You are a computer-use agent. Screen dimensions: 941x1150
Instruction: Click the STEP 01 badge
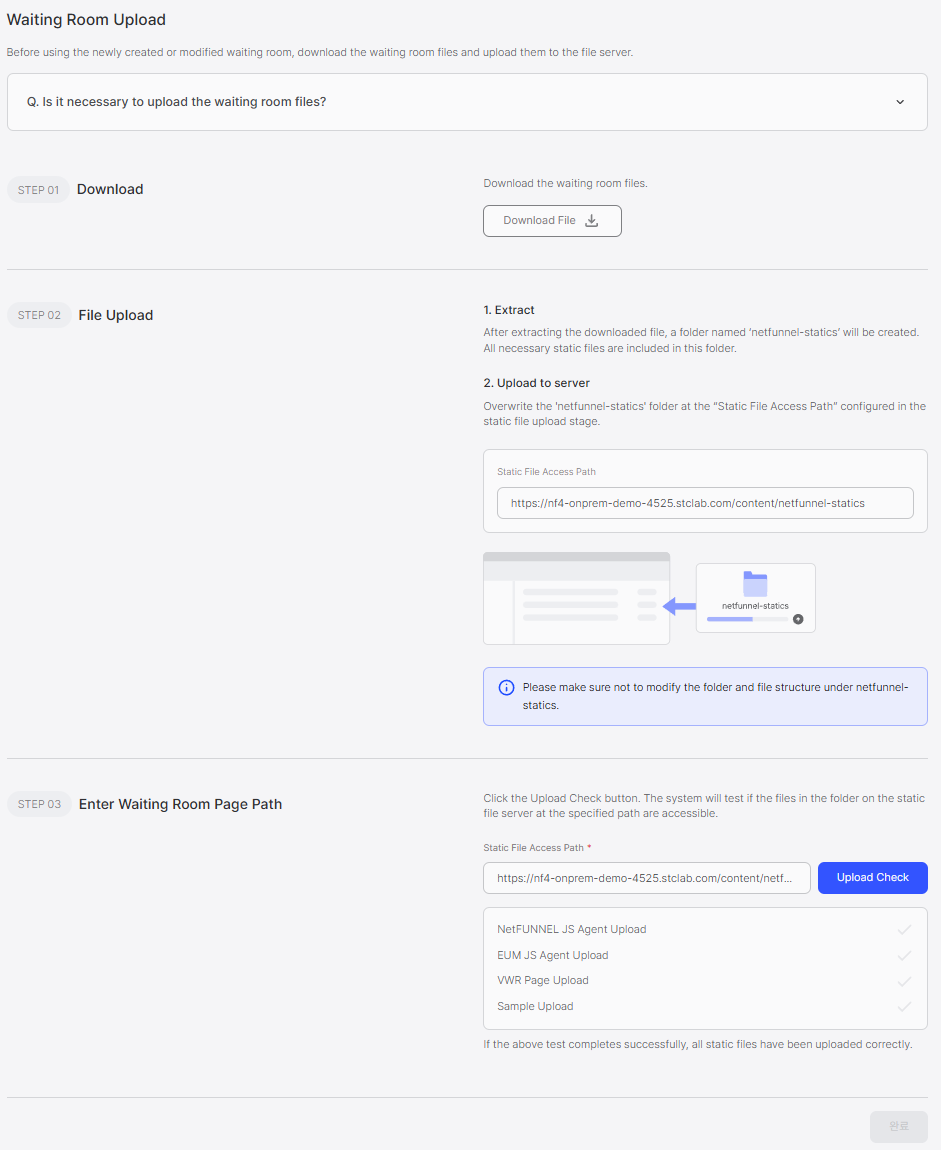38,189
